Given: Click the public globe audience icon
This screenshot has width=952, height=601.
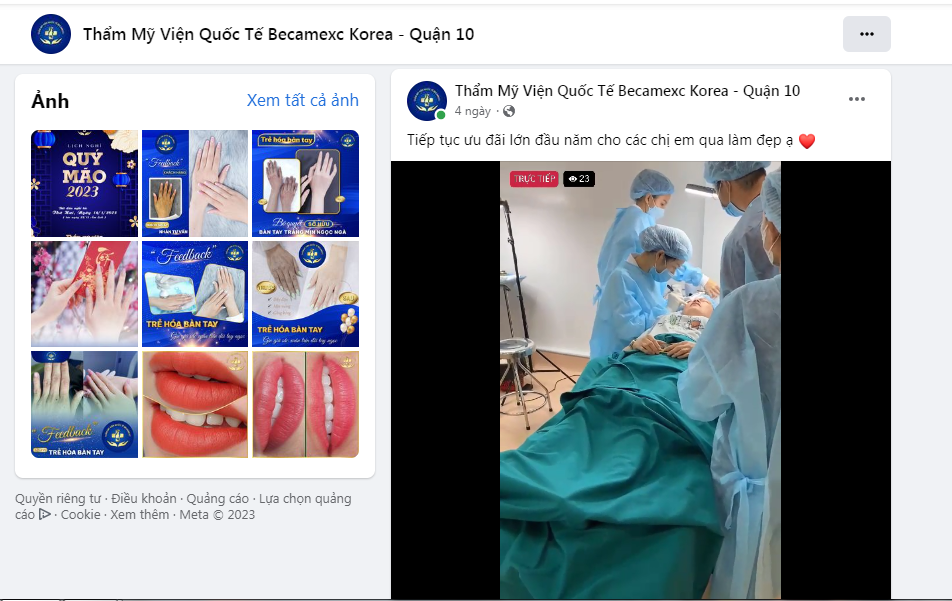Looking at the screenshot, I should point(509,111).
